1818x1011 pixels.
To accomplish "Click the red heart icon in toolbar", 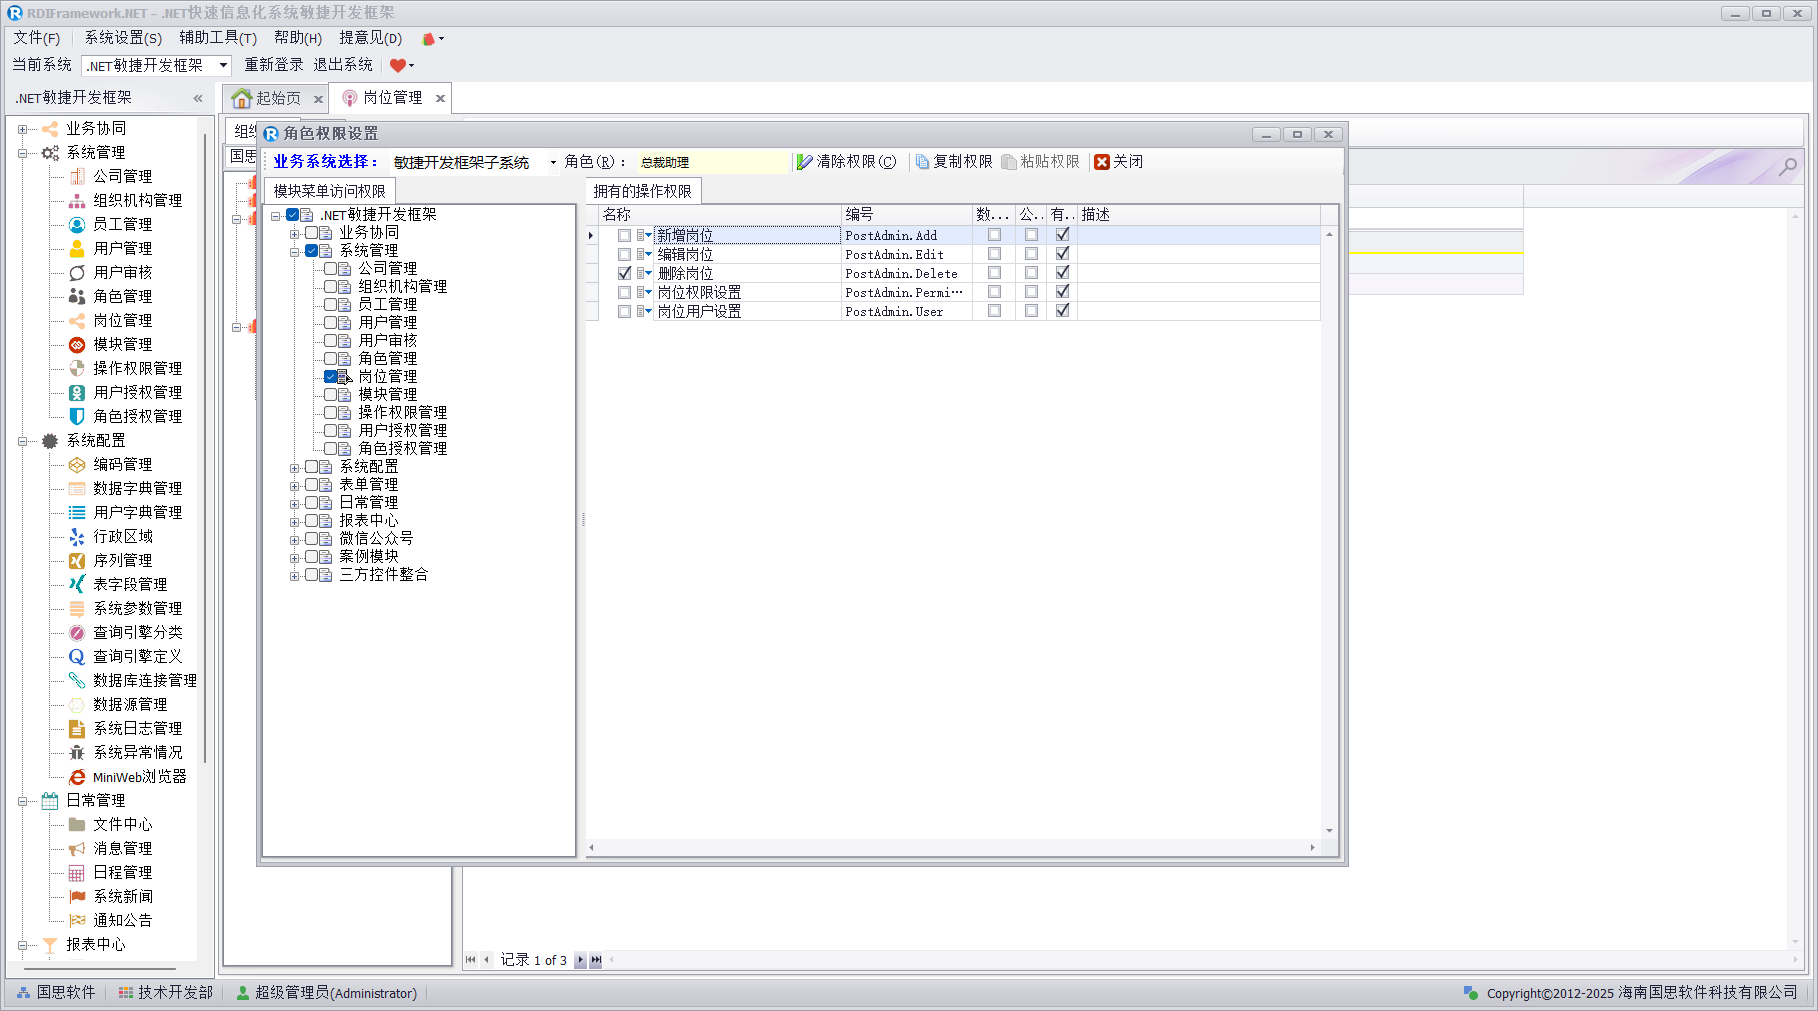I will 397,66.
